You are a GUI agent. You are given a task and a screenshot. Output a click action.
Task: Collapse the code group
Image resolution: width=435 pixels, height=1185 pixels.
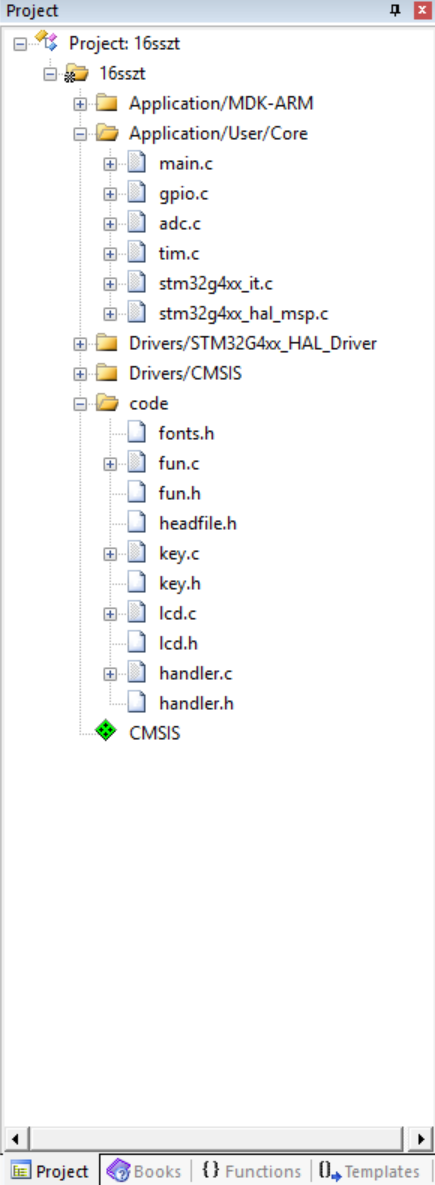click(x=80, y=404)
